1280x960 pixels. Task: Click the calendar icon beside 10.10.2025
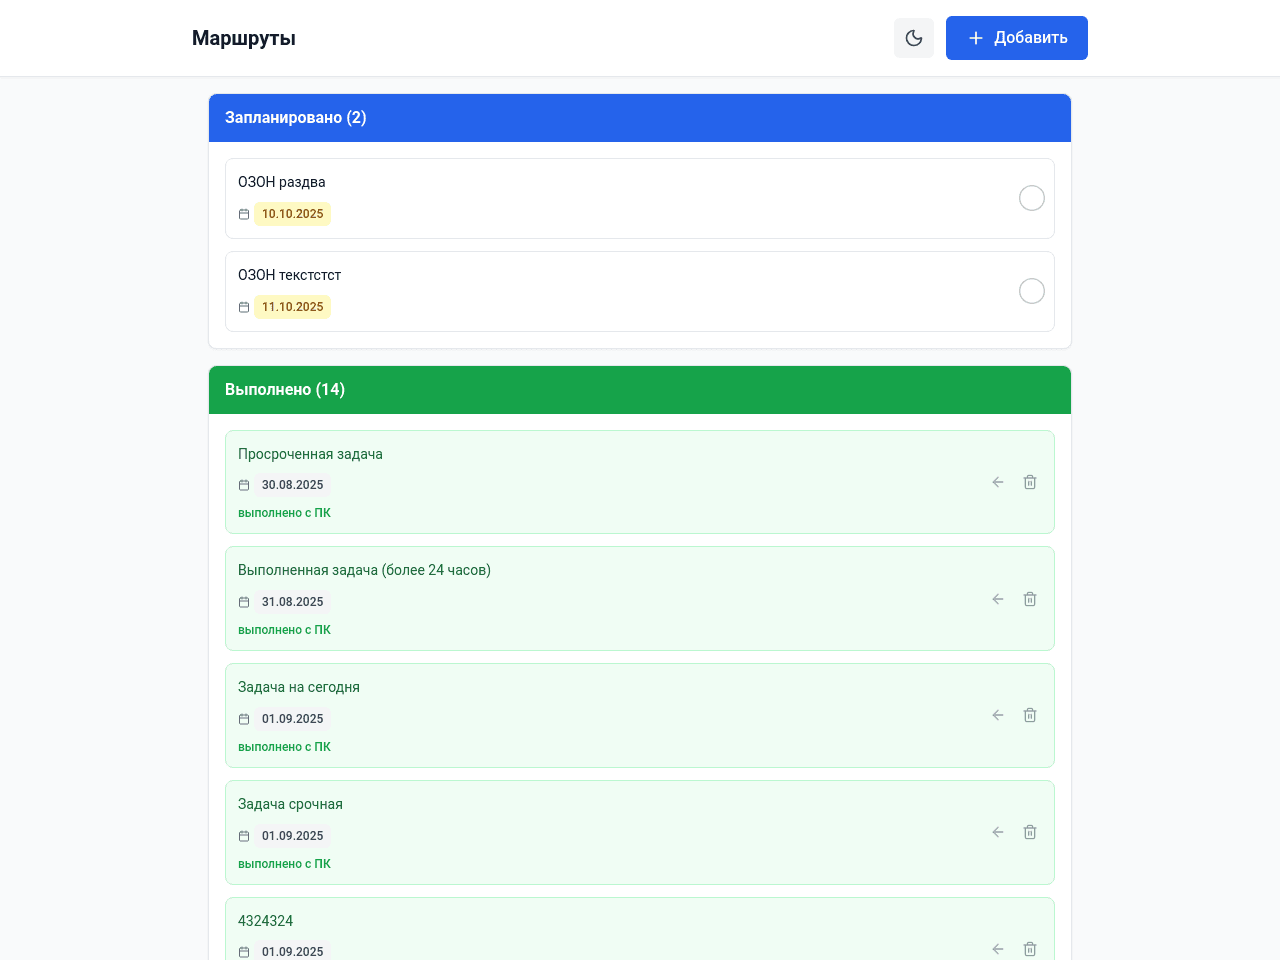pos(244,214)
